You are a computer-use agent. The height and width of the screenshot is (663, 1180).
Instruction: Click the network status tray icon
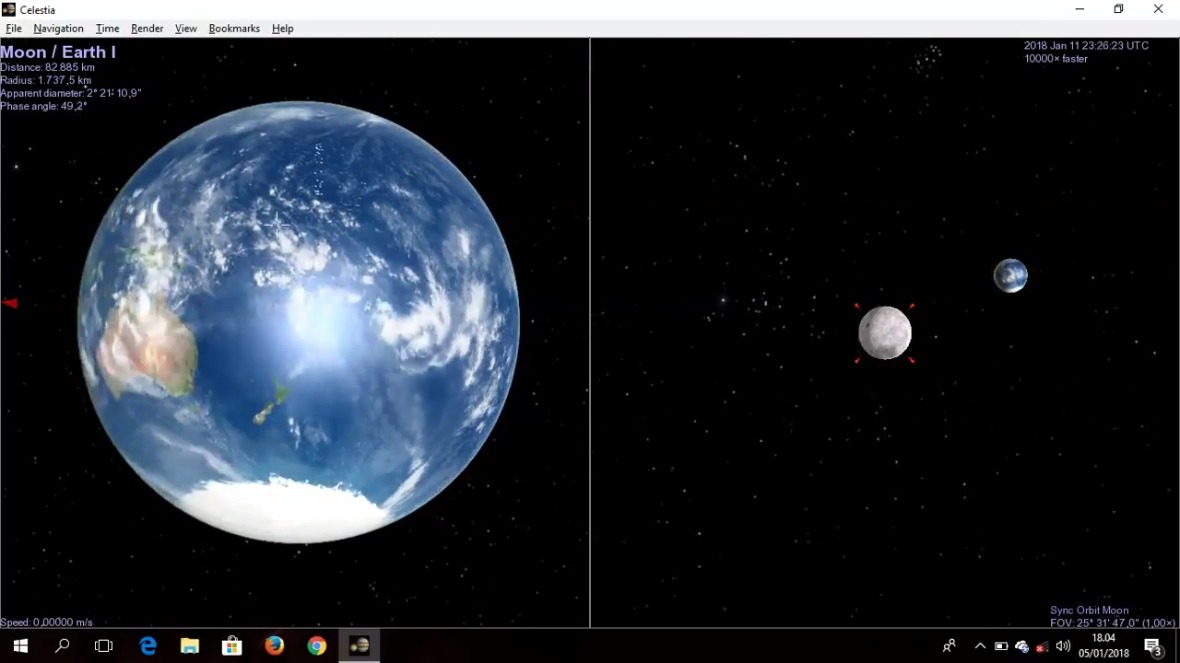click(1042, 646)
